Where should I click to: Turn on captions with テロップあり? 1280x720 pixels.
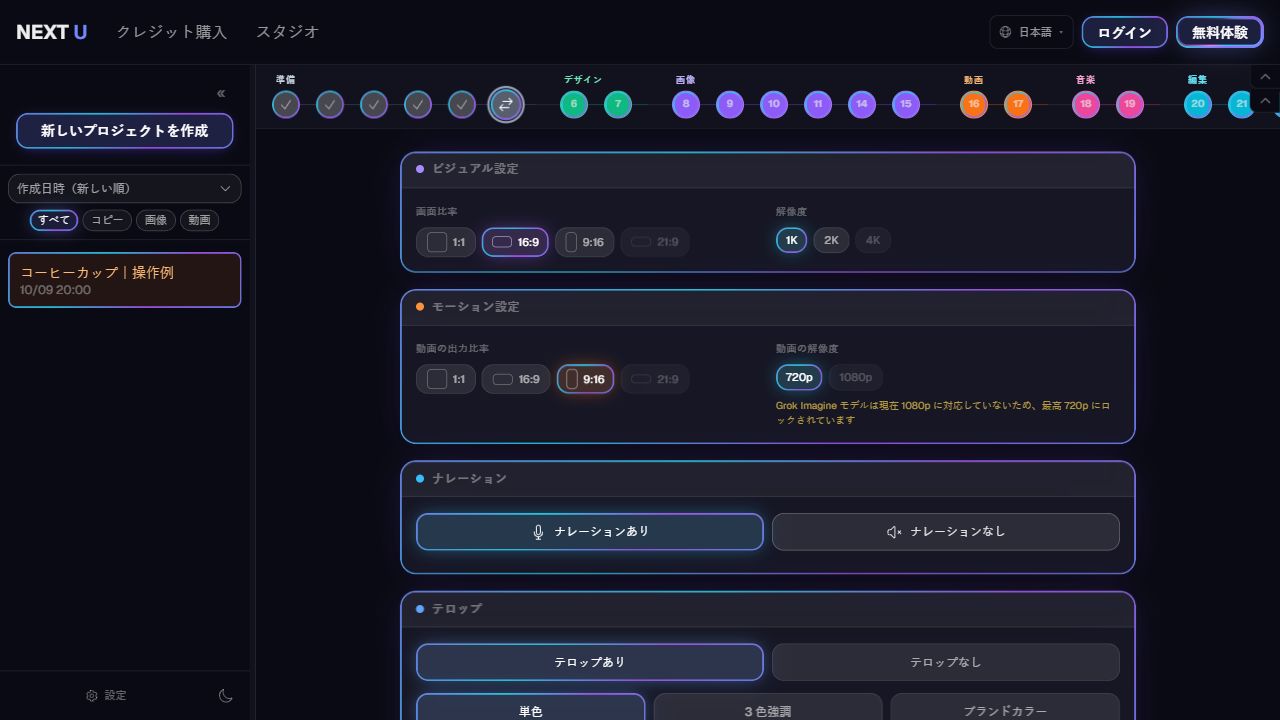coord(590,662)
